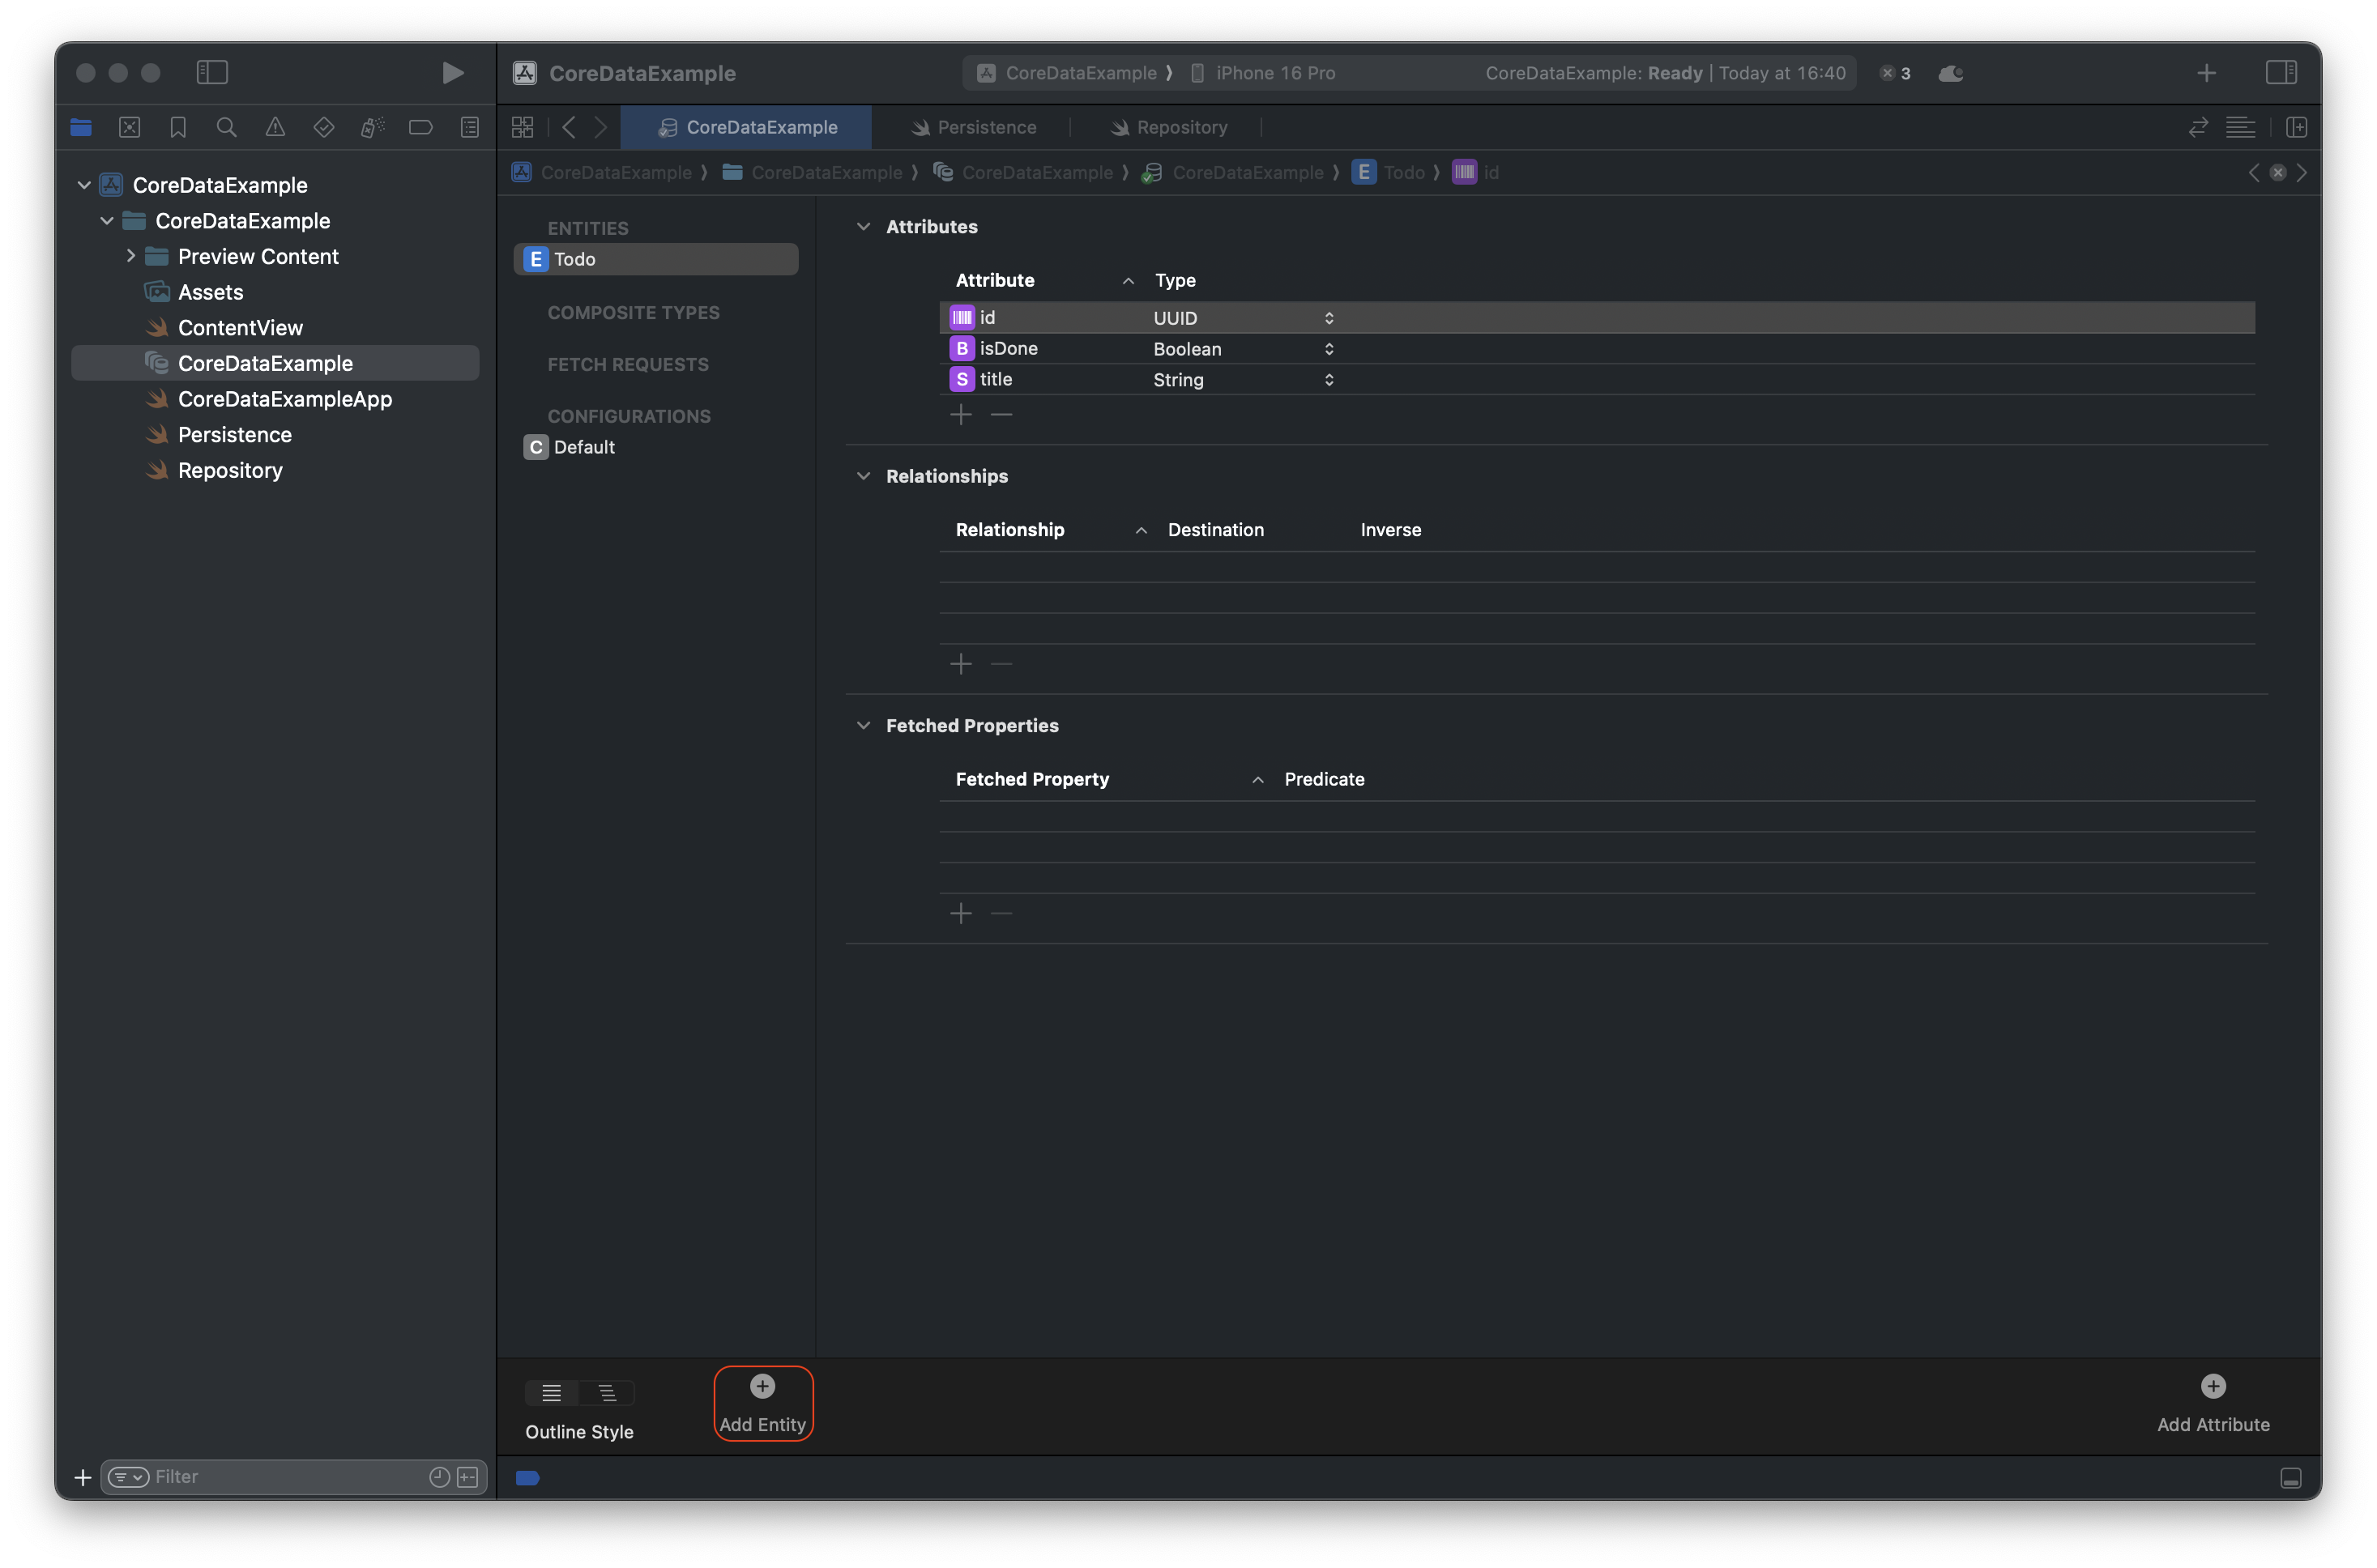Screen dimensions: 2377x1568
Task: Collapse the CoreDataExample group folder
Action: [x=107, y=221]
